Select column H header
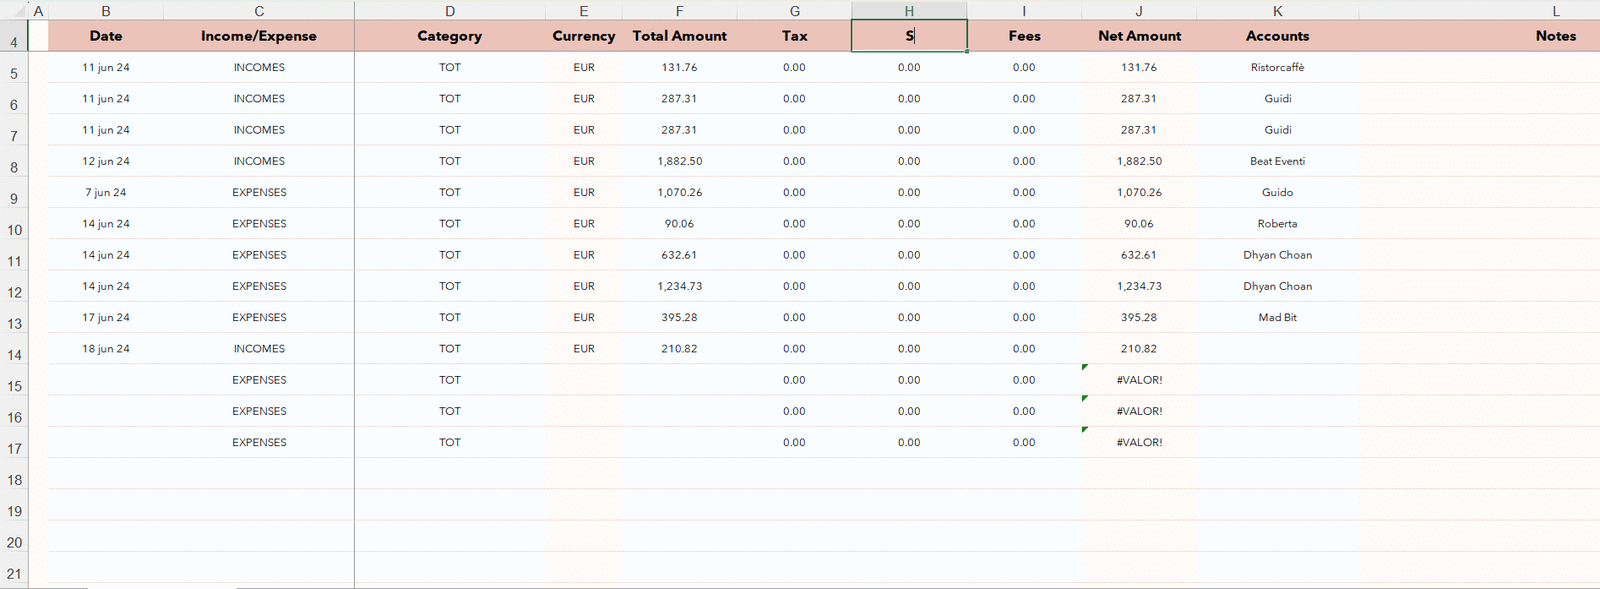The width and height of the screenshot is (1600, 589). coord(909,10)
